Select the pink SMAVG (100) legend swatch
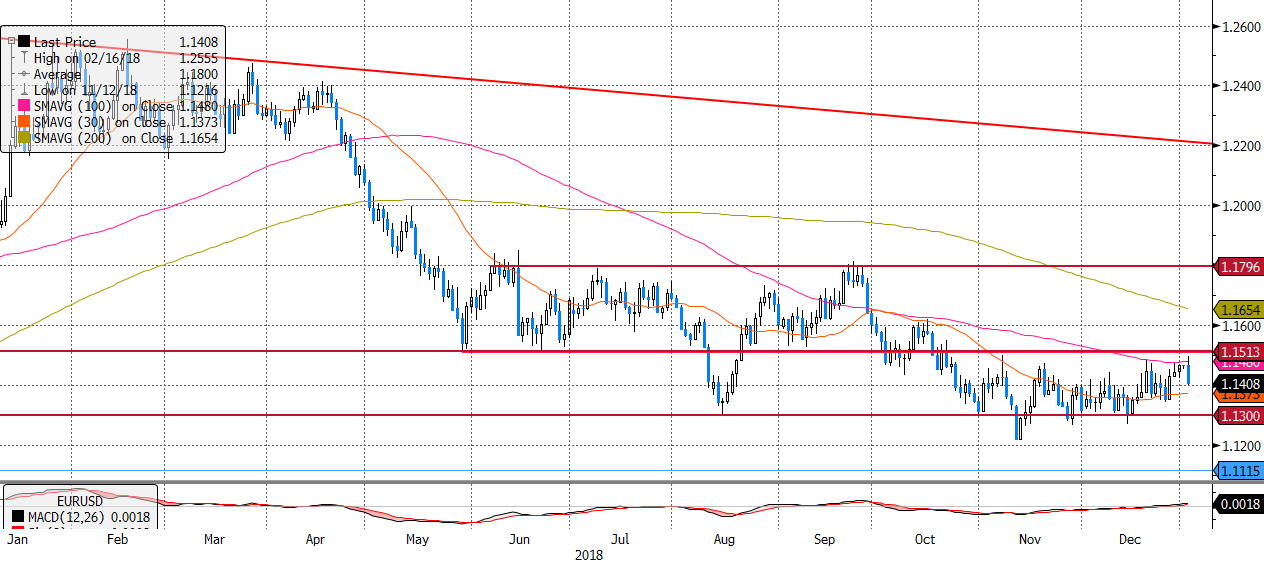1264x562 pixels. 23,106
